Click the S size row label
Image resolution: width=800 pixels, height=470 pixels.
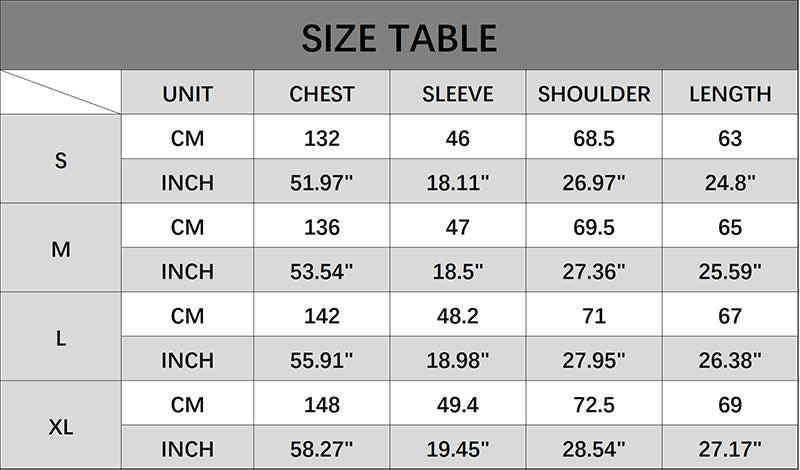tap(61, 160)
